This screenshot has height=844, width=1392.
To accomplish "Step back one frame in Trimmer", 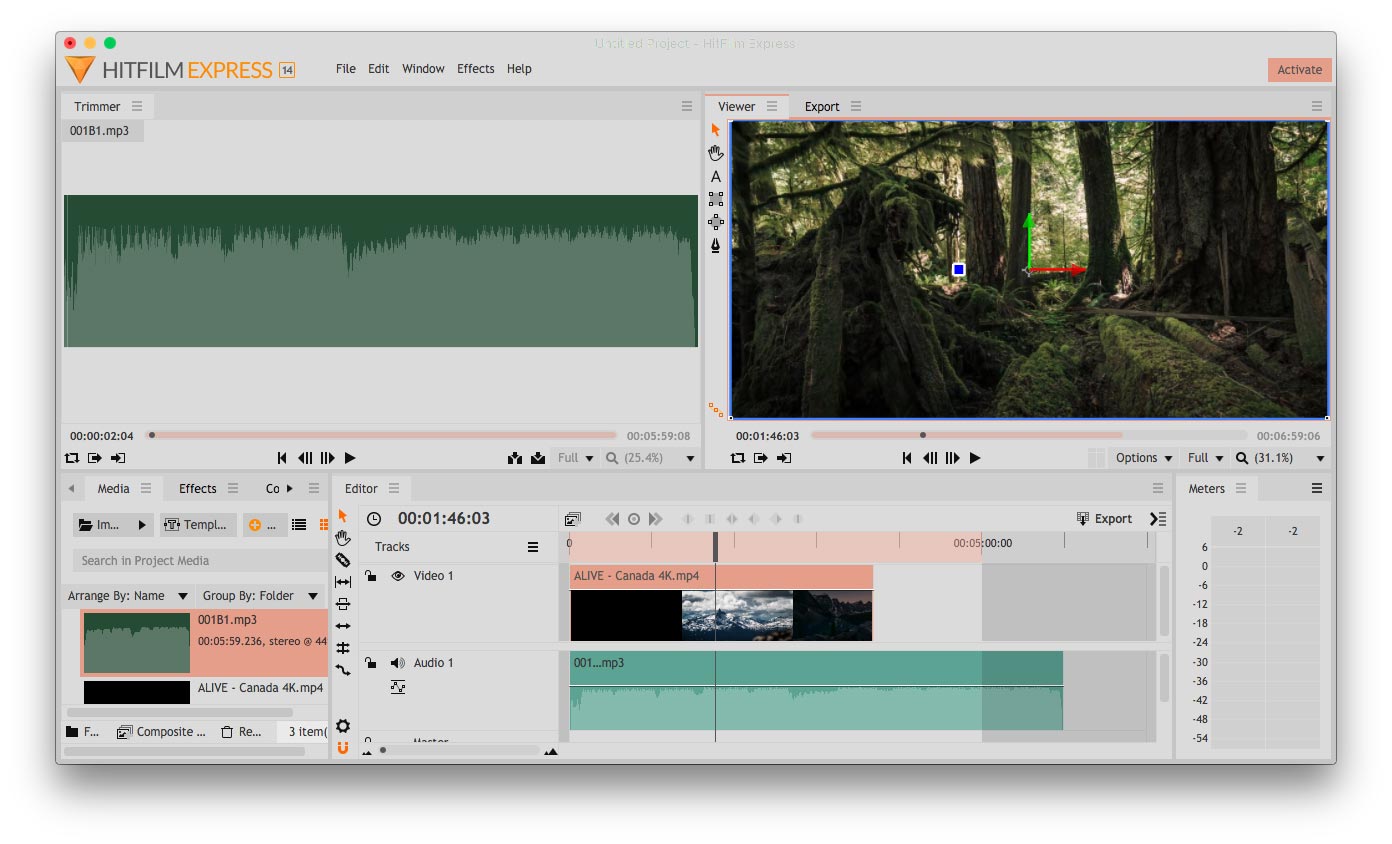I will click(x=305, y=458).
